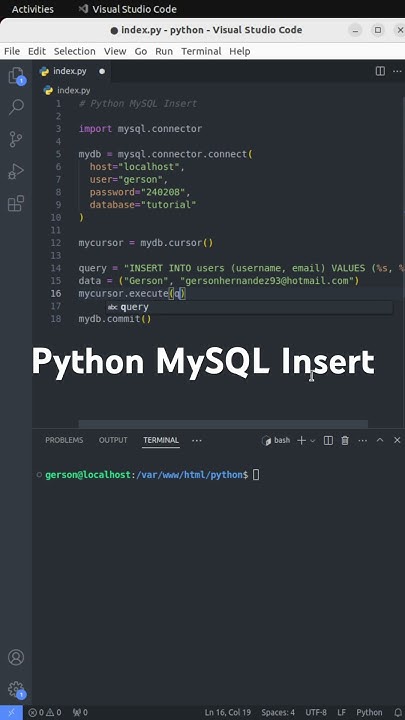Click the mydb.commit() line
Viewport: 405px width, 720px height.
115,319
